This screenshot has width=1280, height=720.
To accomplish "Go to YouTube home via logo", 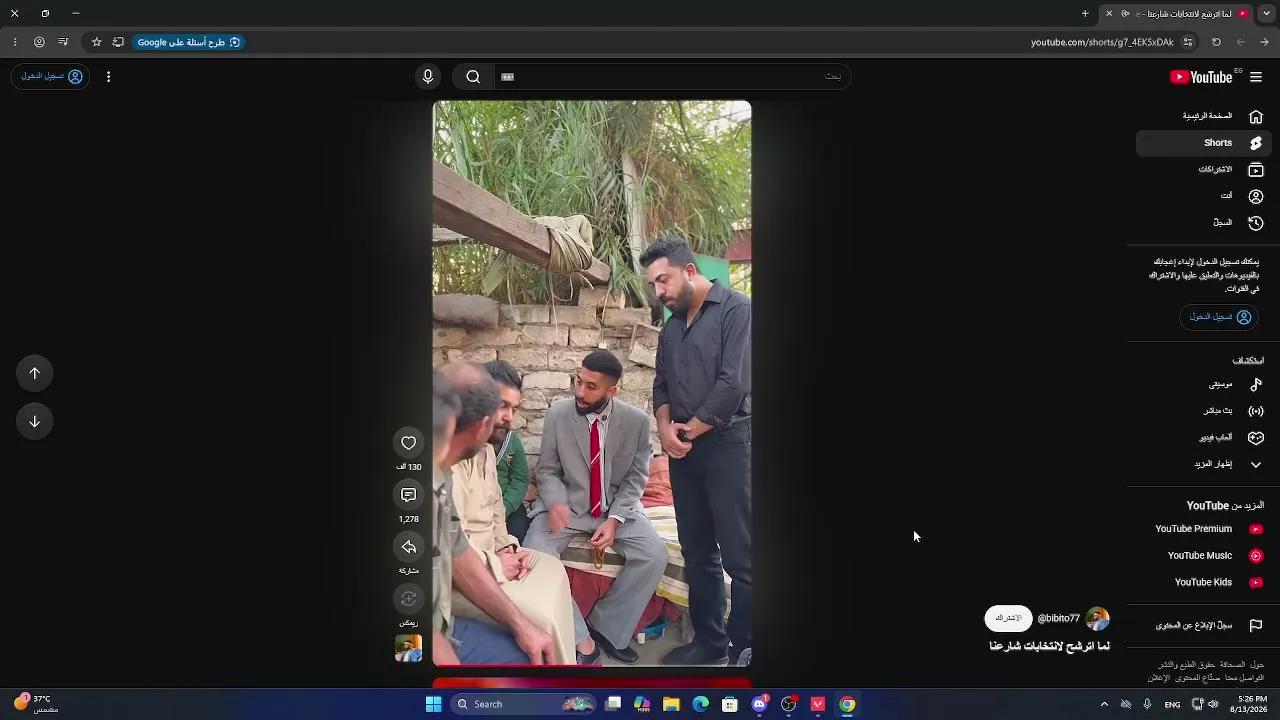I will pyautogui.click(x=1201, y=77).
